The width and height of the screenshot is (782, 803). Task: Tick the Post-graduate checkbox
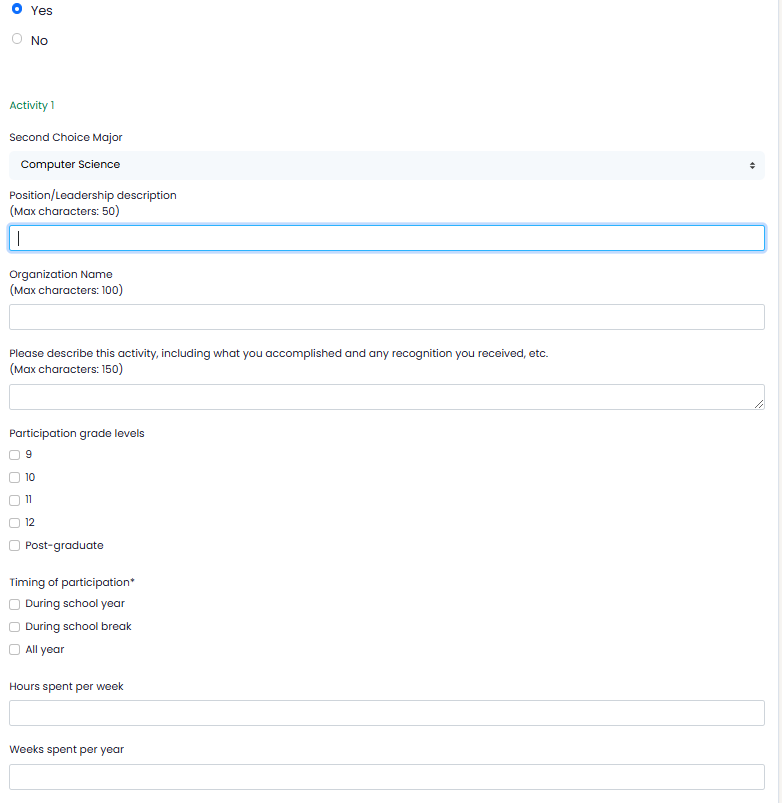pos(14,545)
